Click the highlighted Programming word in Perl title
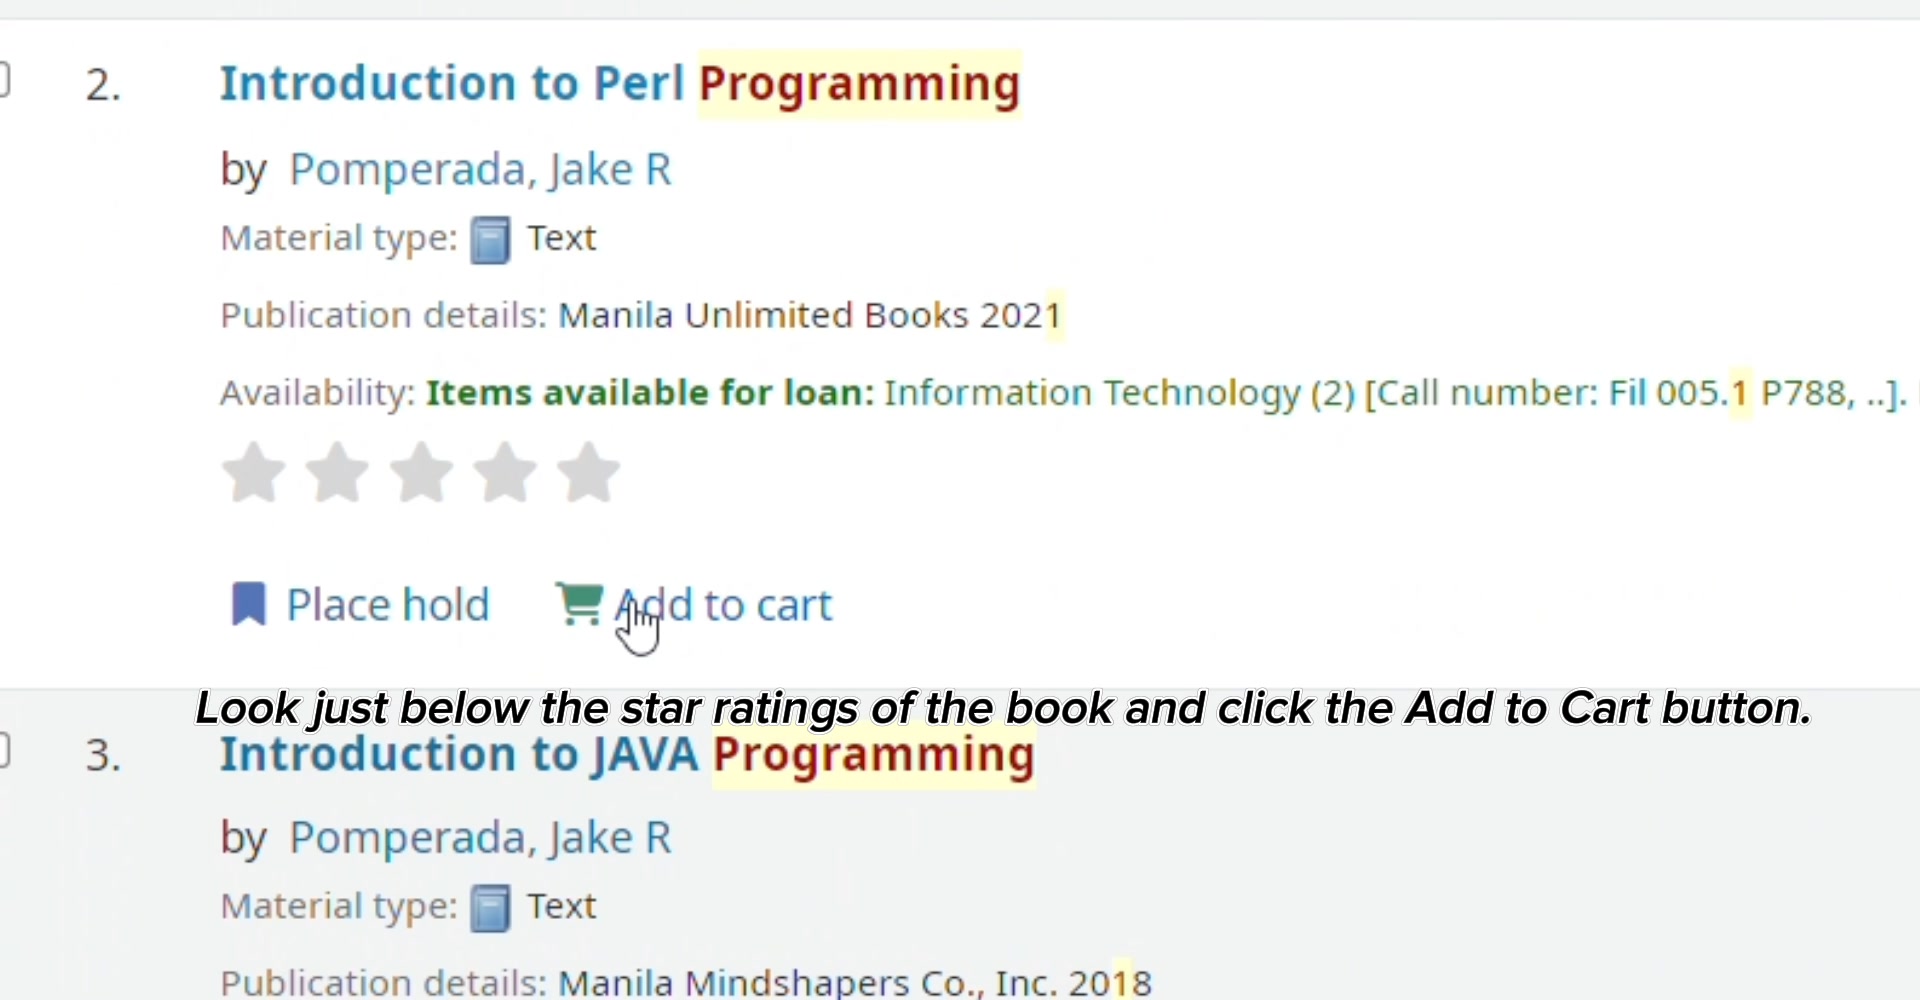This screenshot has height=1000, width=1920. tap(859, 84)
